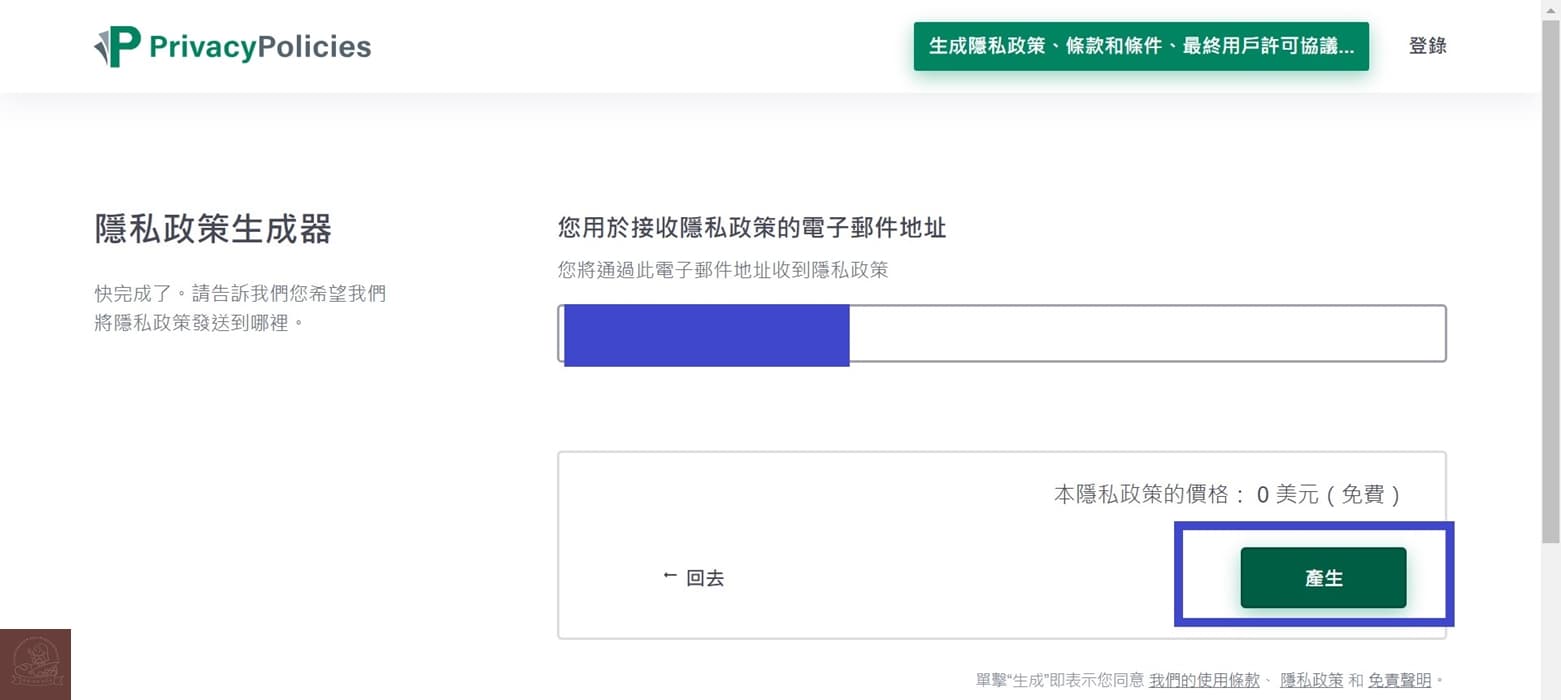Viewport: 1561px width, 700px height.
Task: Click the highlighted 產生 generate button
Action: [1322, 577]
